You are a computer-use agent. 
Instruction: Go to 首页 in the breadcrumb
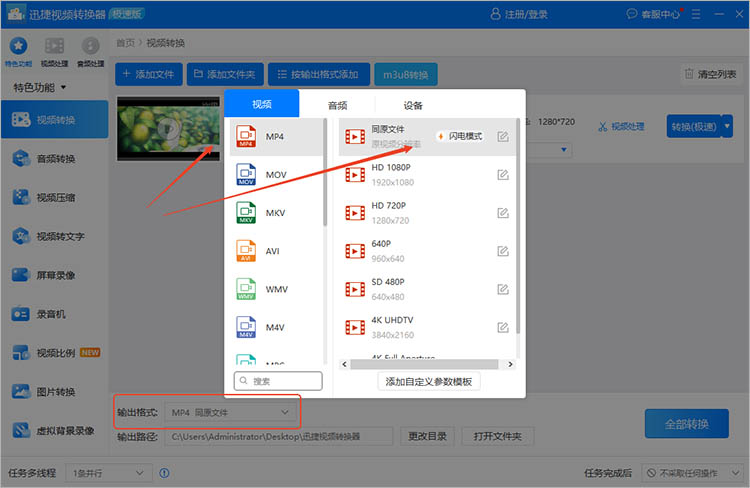pyautogui.click(x=125, y=43)
